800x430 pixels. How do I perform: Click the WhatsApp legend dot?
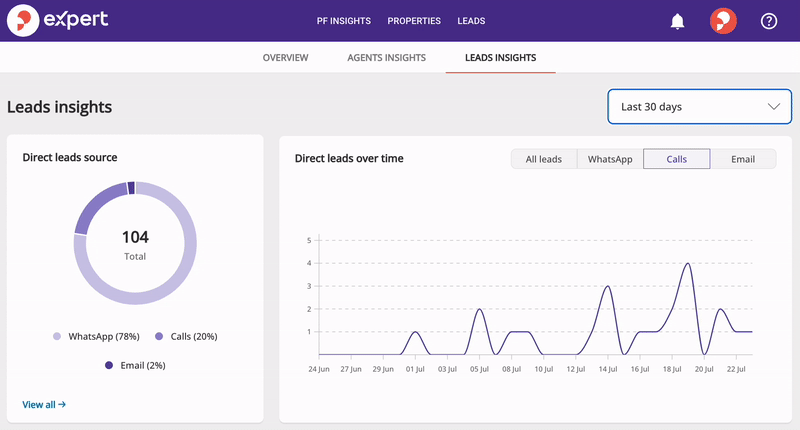[58, 337]
